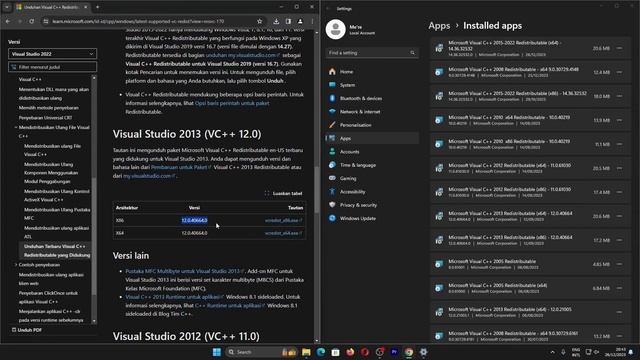Screen dimensions: 640x360
Task: Open Mendistribusikan ulang aplikasi ATL item
Action: pyautogui.click(x=56, y=232)
